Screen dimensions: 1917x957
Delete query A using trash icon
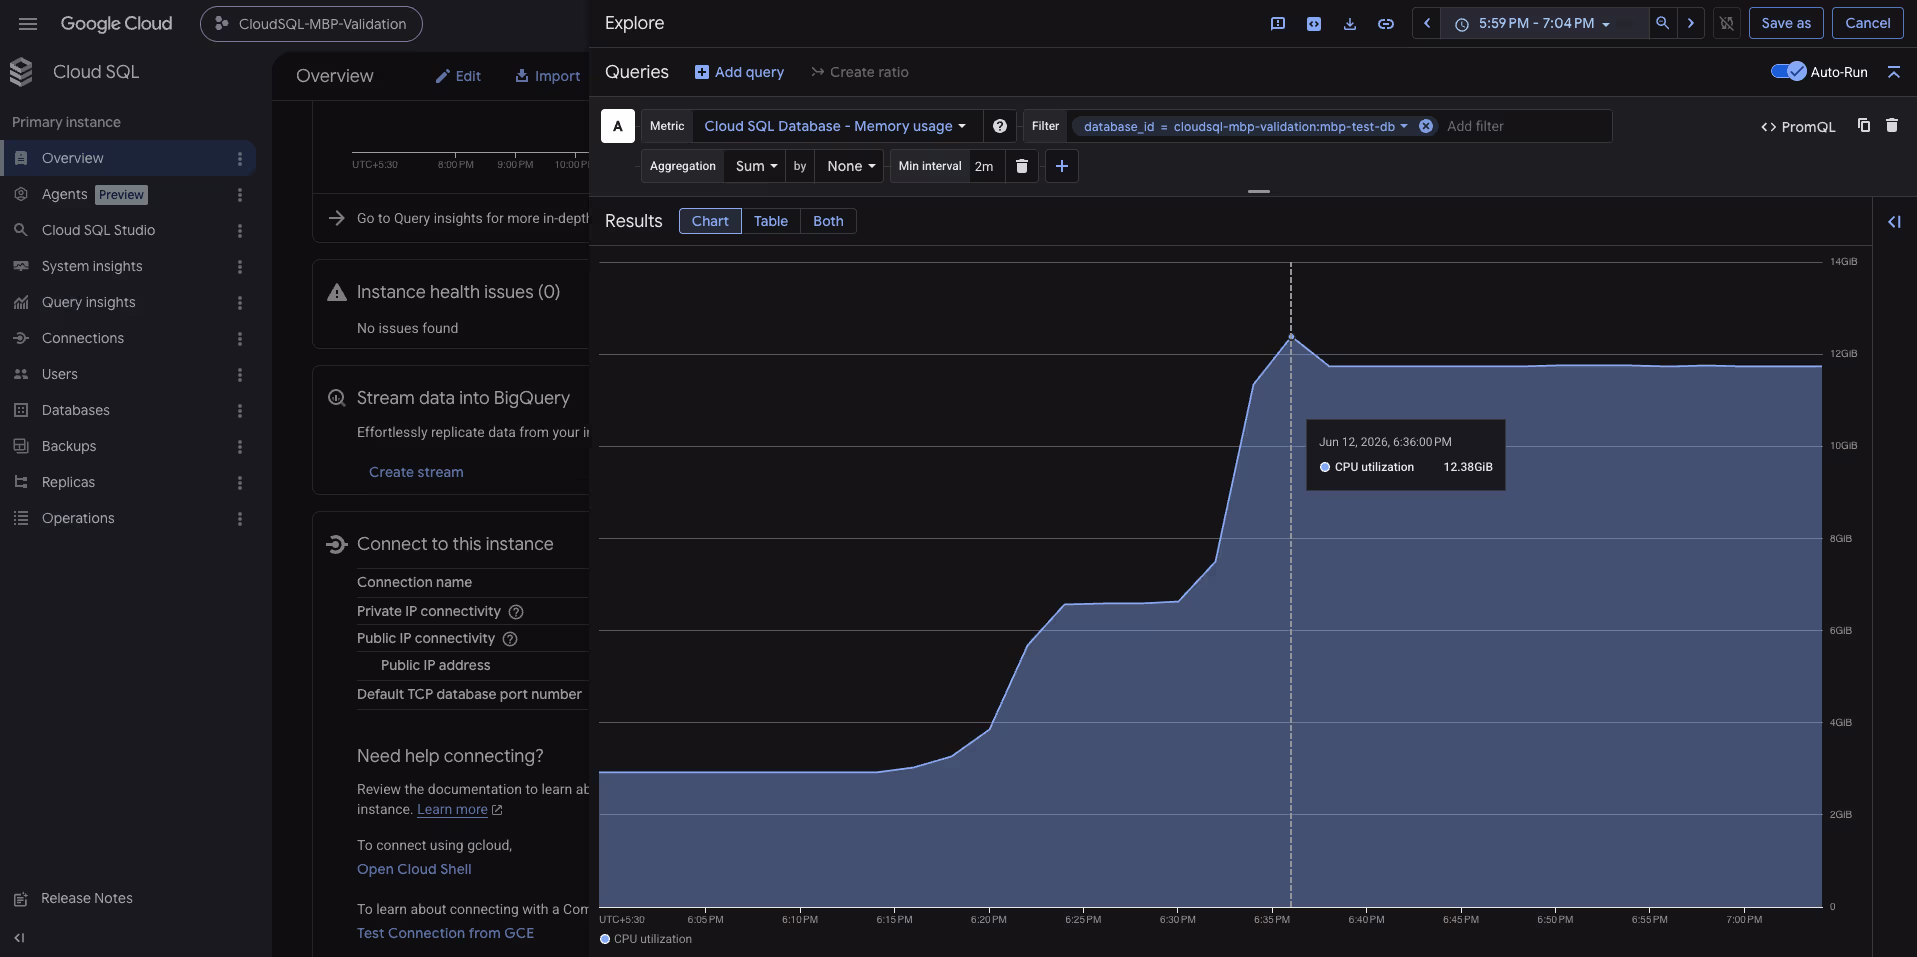[x=1892, y=125]
